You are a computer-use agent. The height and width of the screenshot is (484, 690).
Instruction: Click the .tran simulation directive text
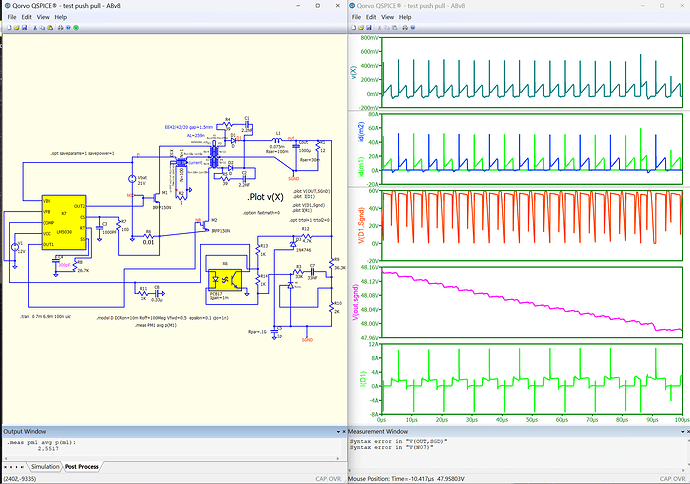[x=46, y=316]
